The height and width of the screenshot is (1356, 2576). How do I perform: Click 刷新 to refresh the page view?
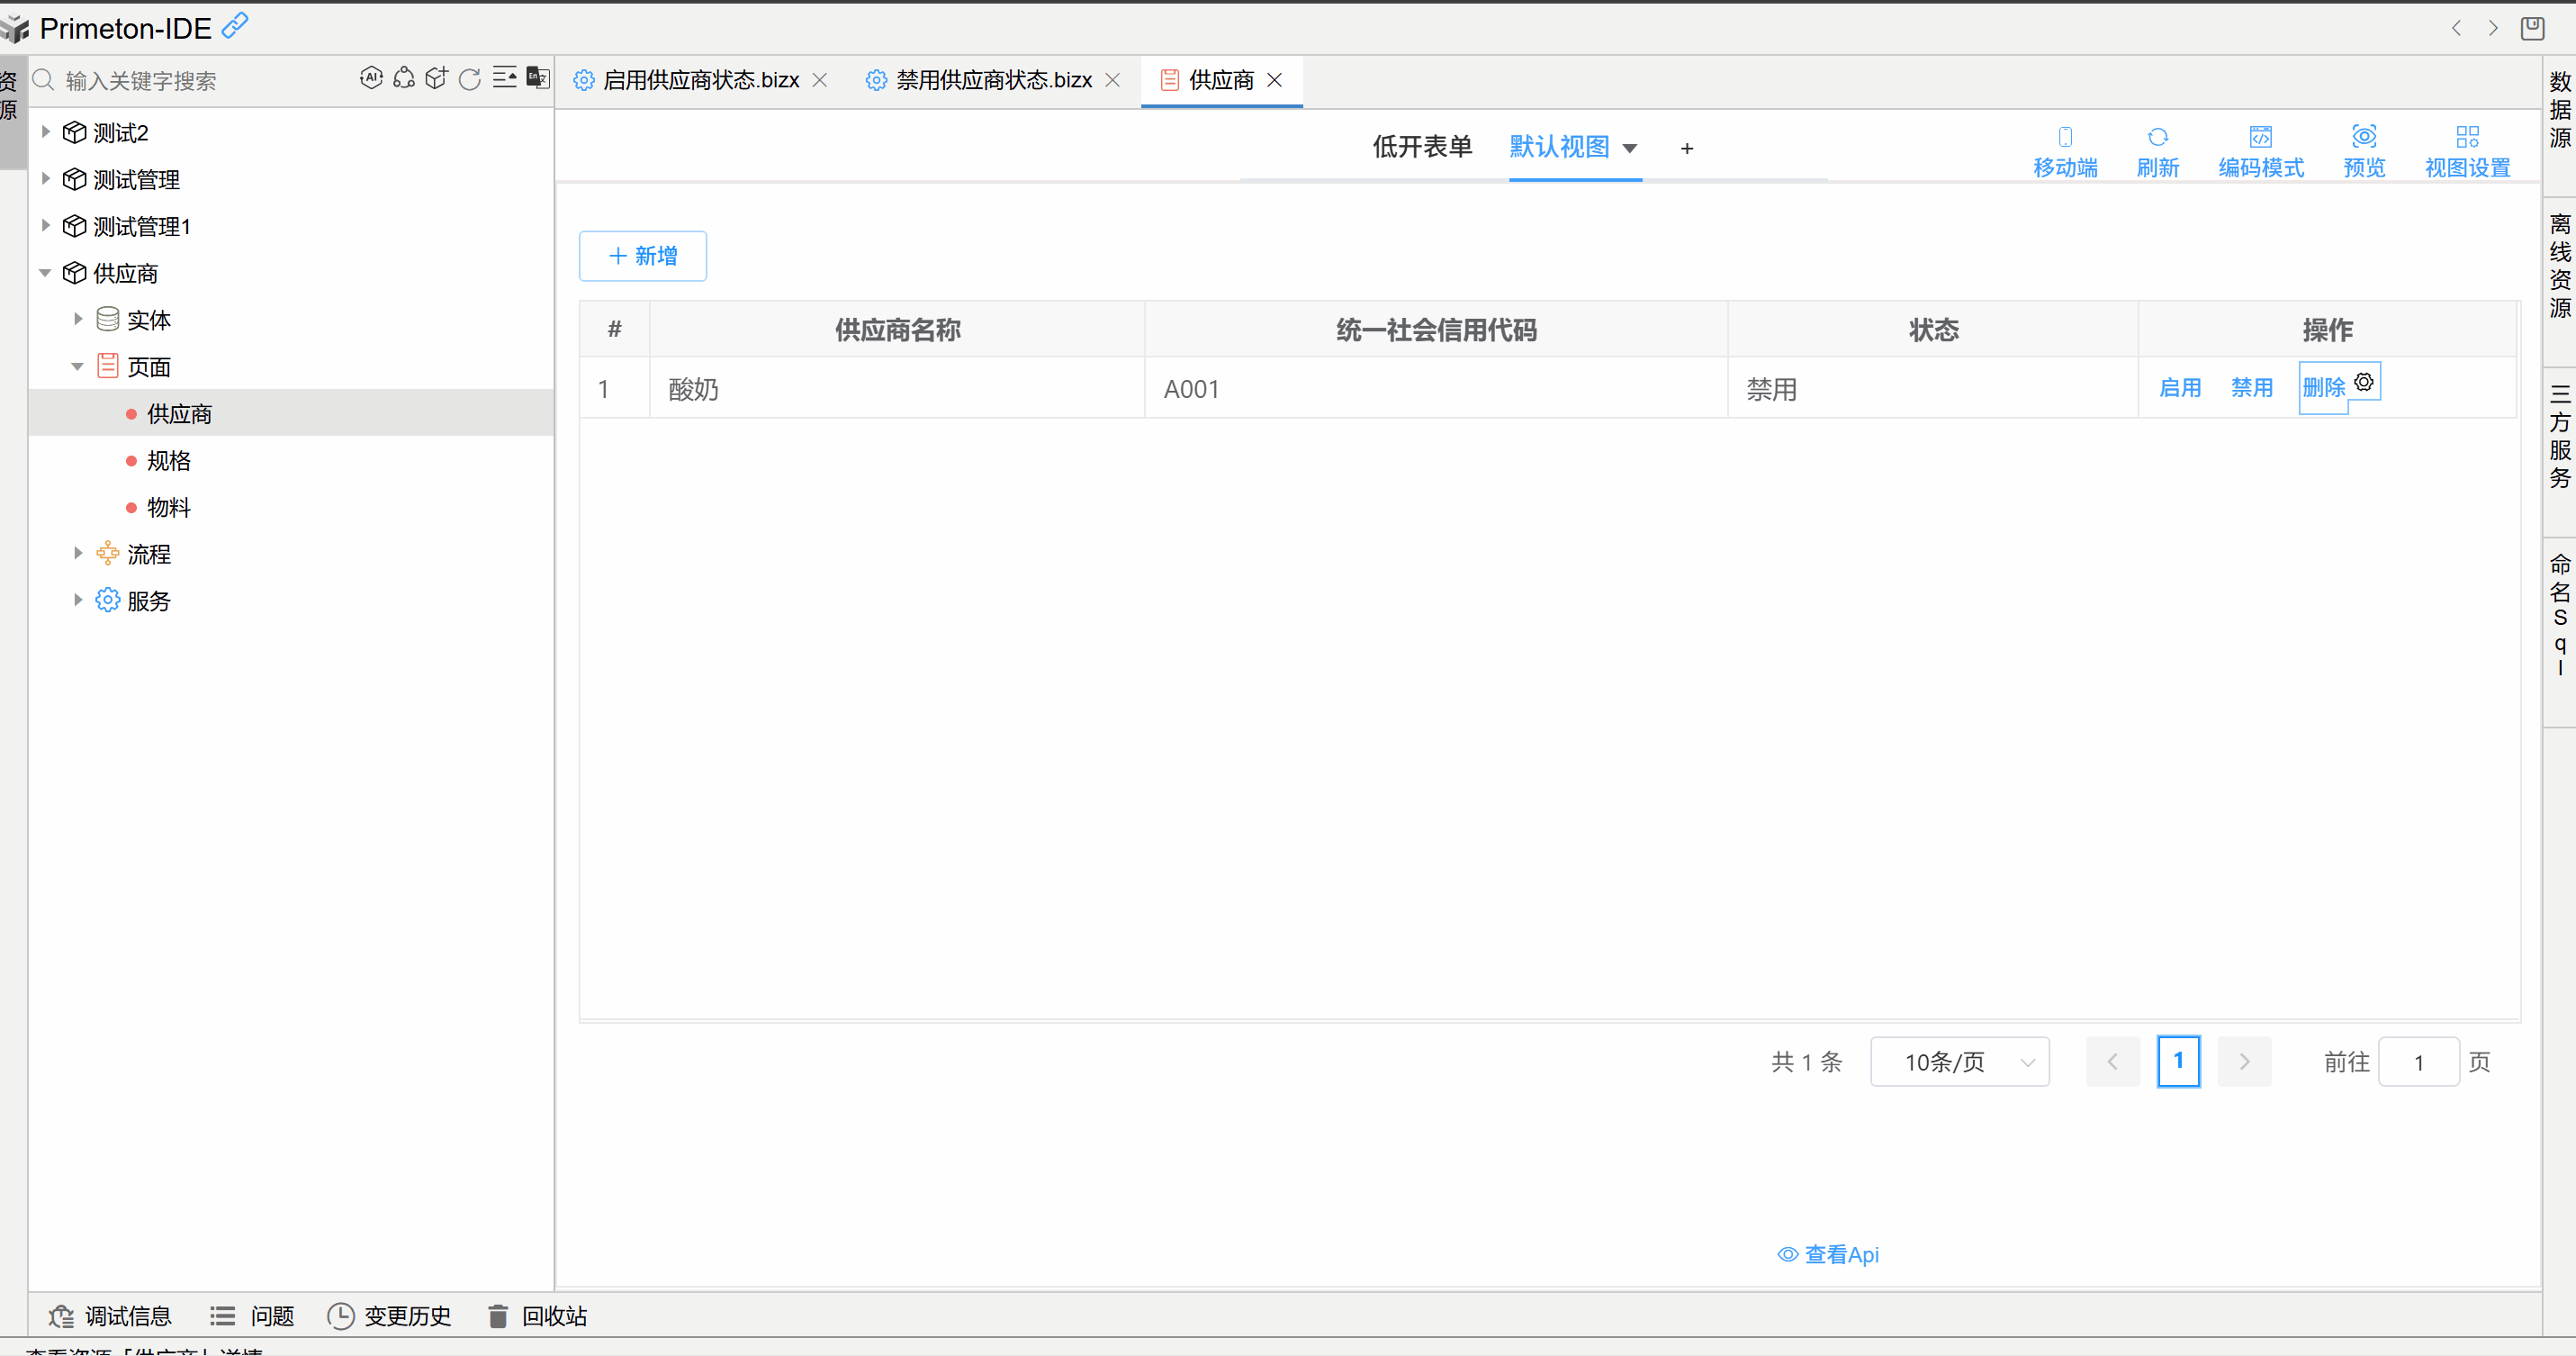pos(2158,149)
